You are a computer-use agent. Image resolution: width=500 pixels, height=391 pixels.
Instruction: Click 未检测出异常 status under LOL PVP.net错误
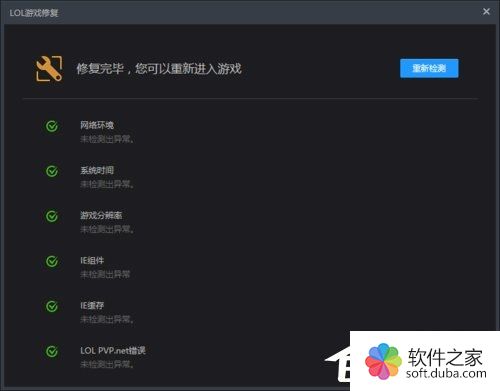point(107,364)
